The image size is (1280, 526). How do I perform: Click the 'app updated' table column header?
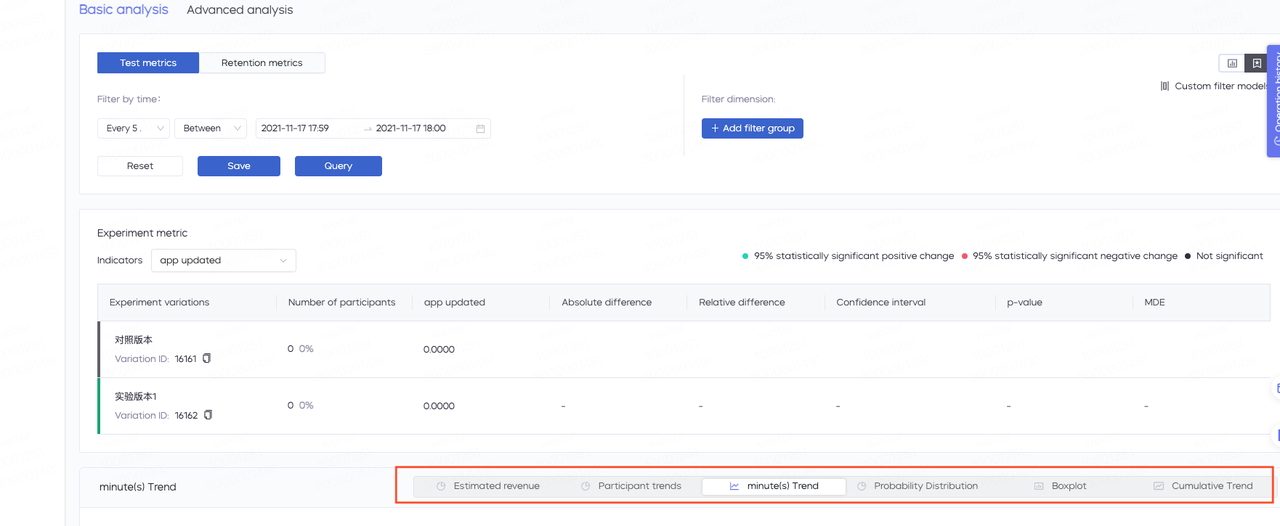[x=454, y=302]
